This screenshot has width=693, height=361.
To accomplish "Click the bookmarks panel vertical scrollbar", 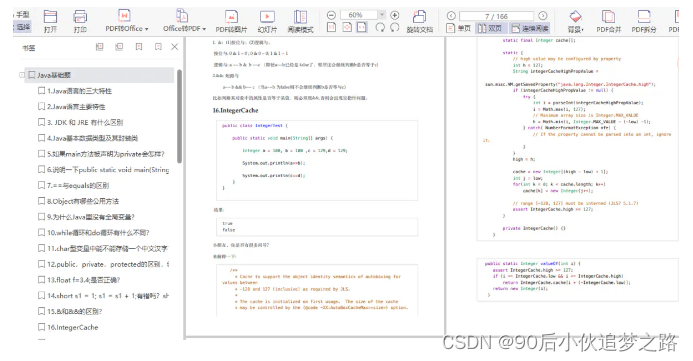I will 179,116.
